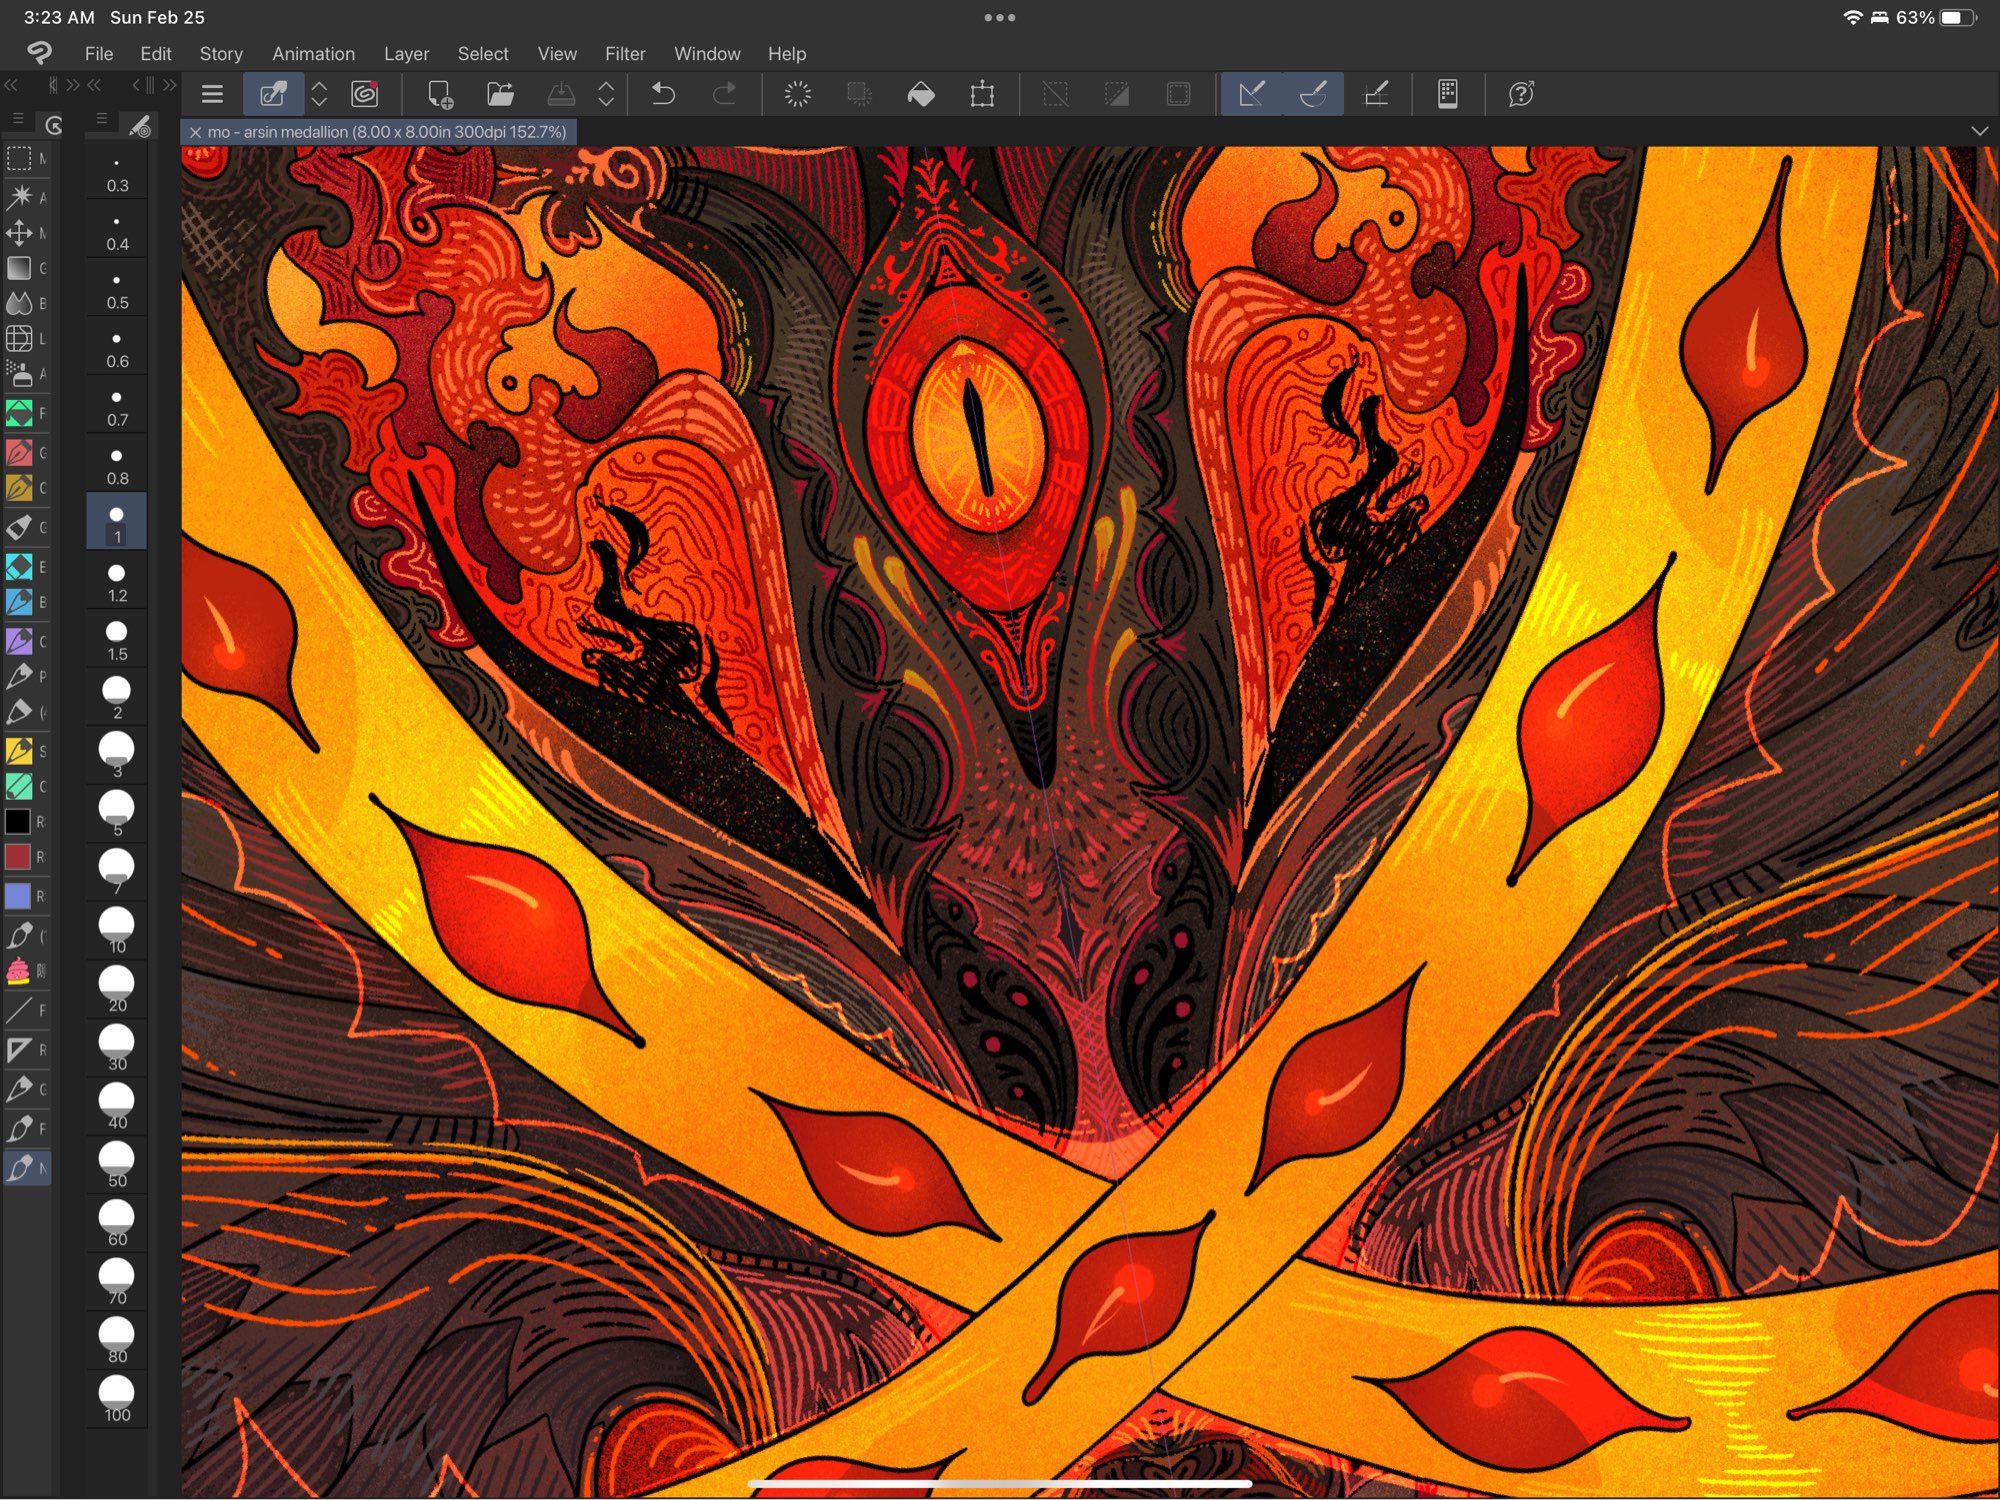
Task: Select the airbrush spray tool
Action: (19, 374)
